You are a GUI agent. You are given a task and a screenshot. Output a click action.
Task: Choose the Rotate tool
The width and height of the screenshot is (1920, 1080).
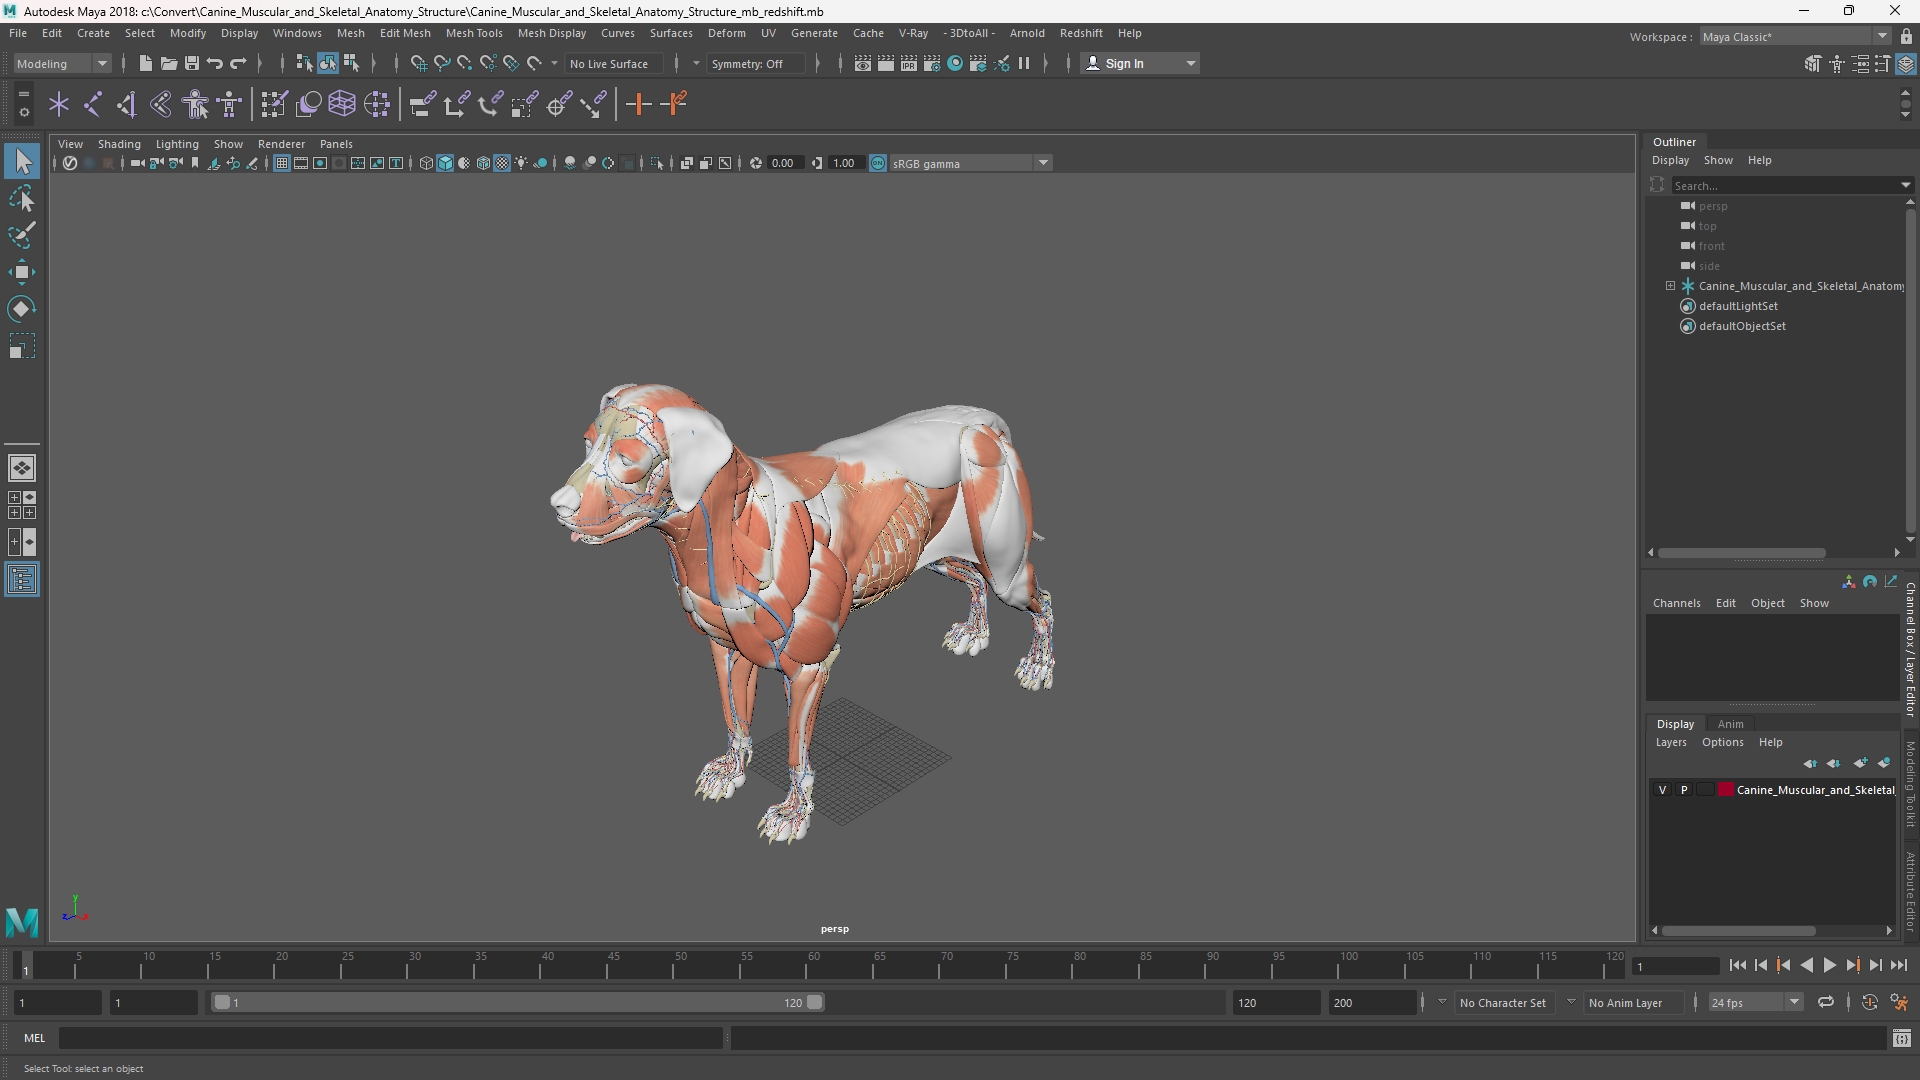(22, 309)
